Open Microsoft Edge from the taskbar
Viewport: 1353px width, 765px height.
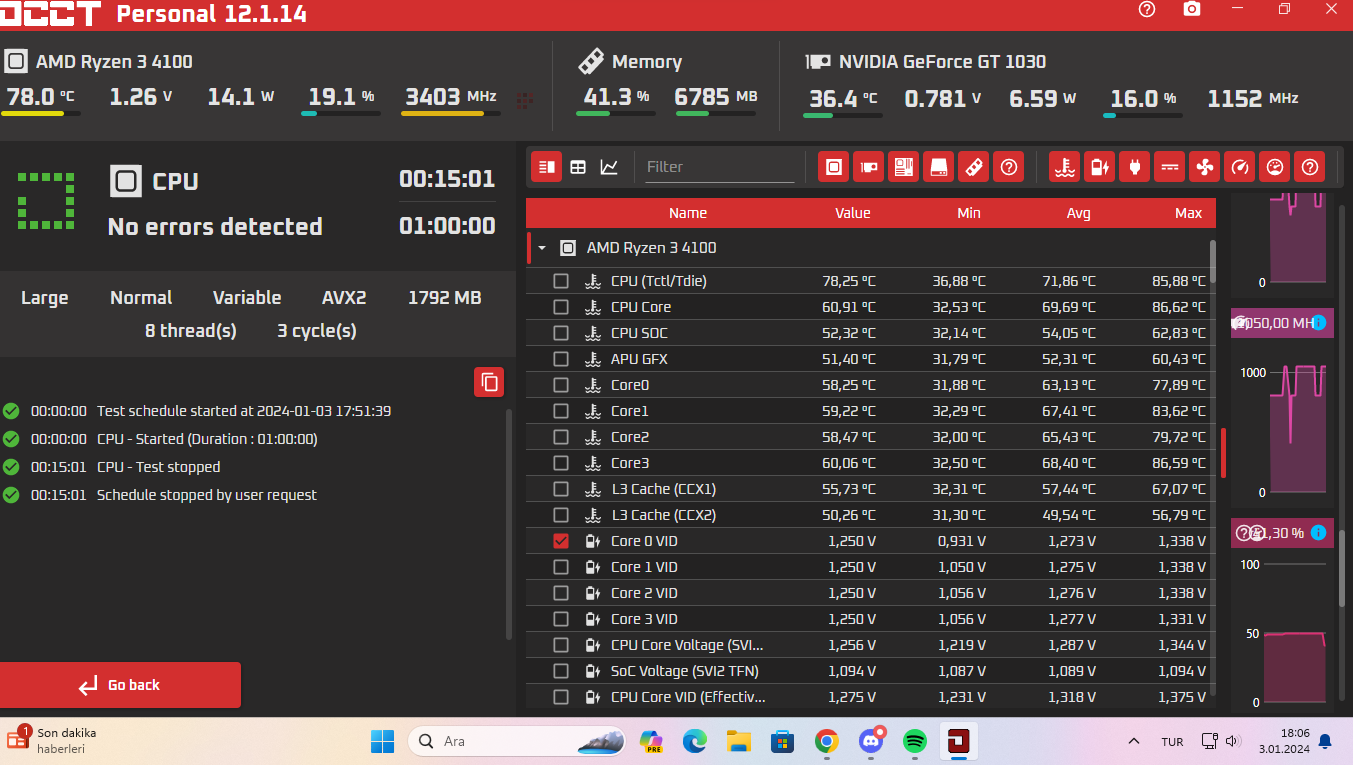pyautogui.click(x=695, y=741)
